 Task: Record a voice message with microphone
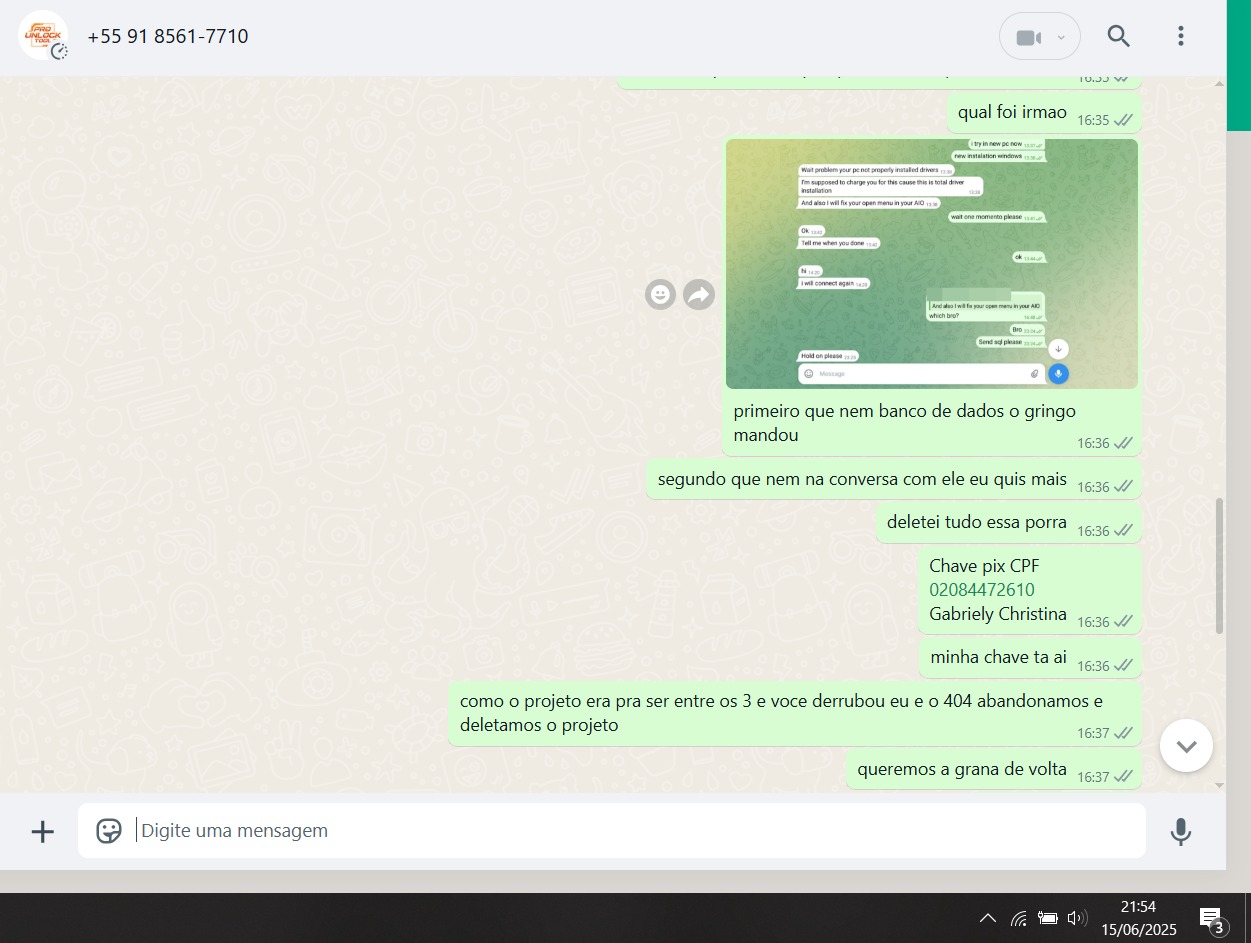click(x=1180, y=831)
